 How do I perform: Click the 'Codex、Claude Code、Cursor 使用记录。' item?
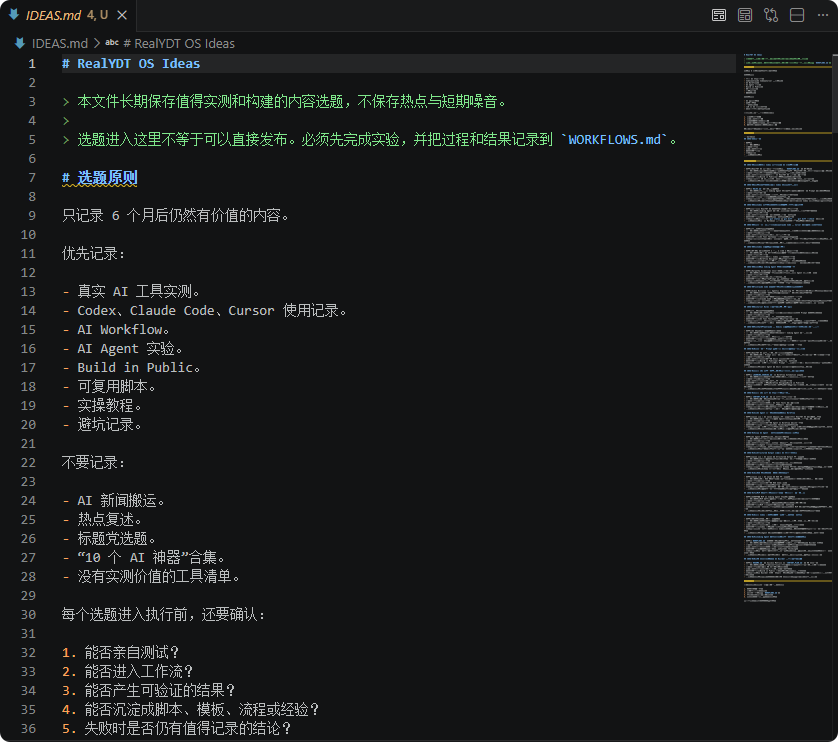(x=212, y=311)
